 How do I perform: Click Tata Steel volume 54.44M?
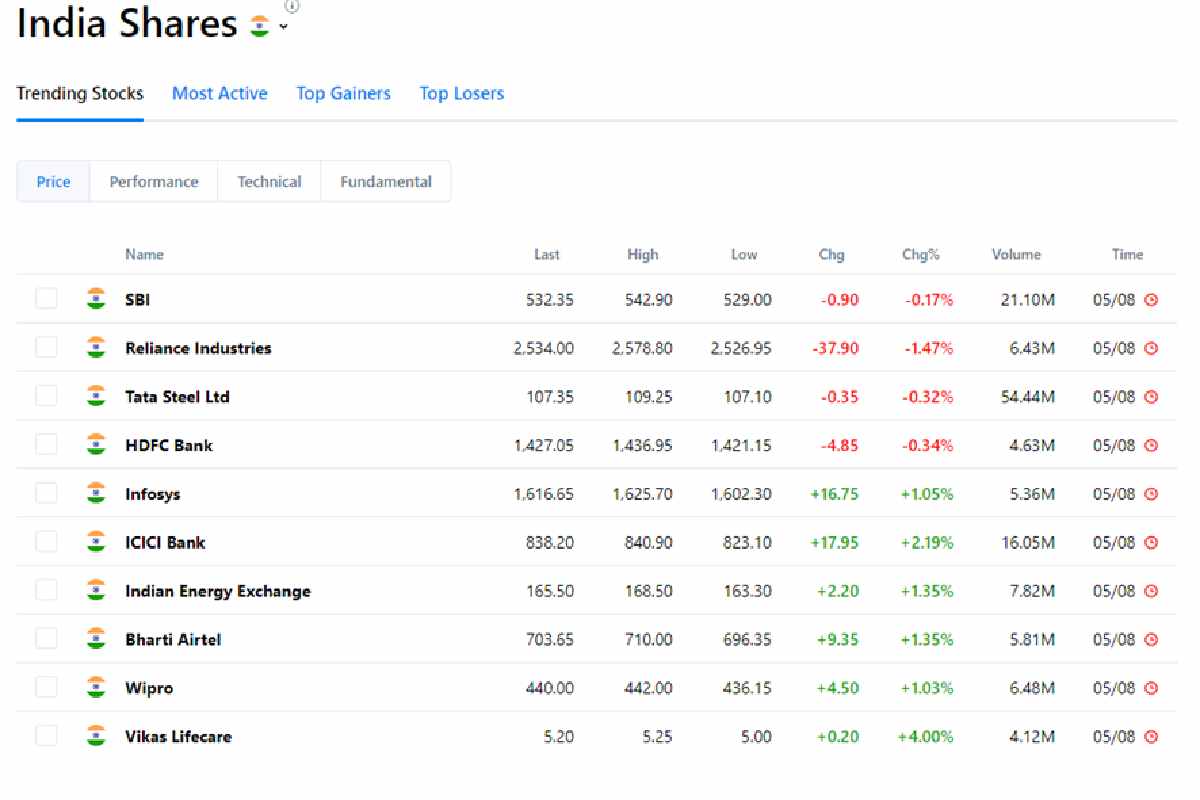point(1028,396)
